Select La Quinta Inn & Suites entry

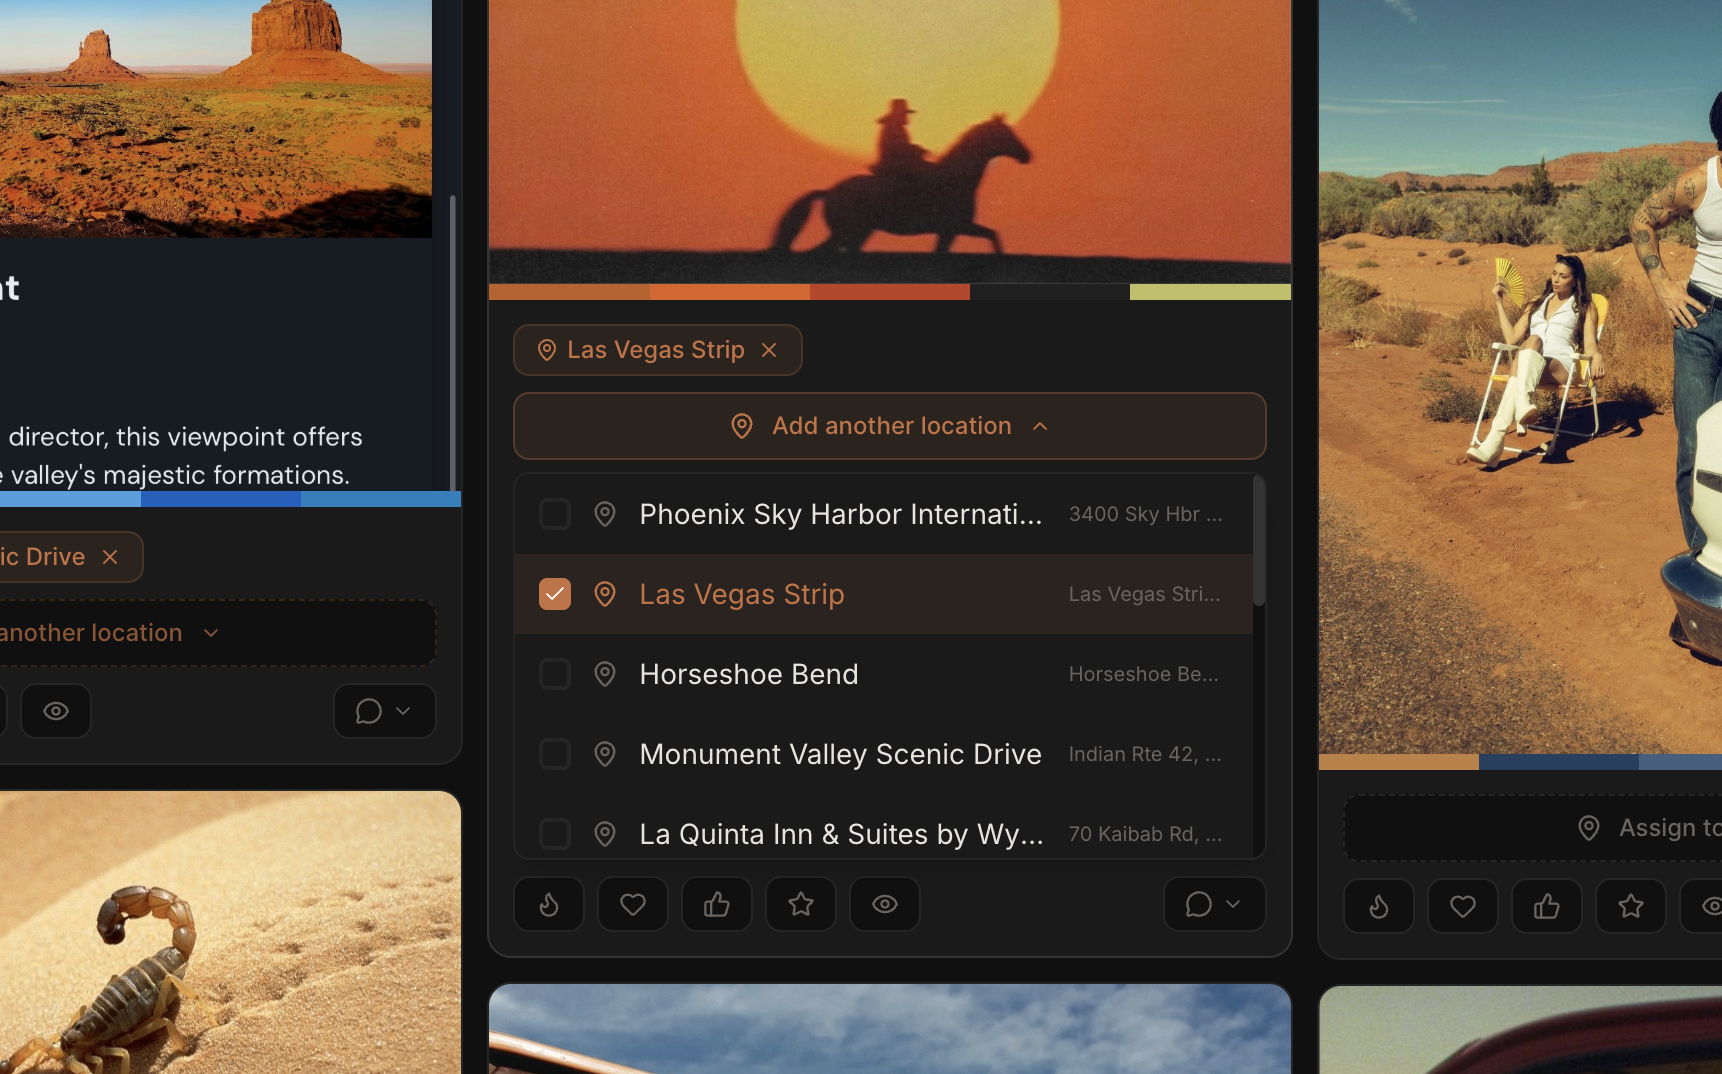[840, 834]
